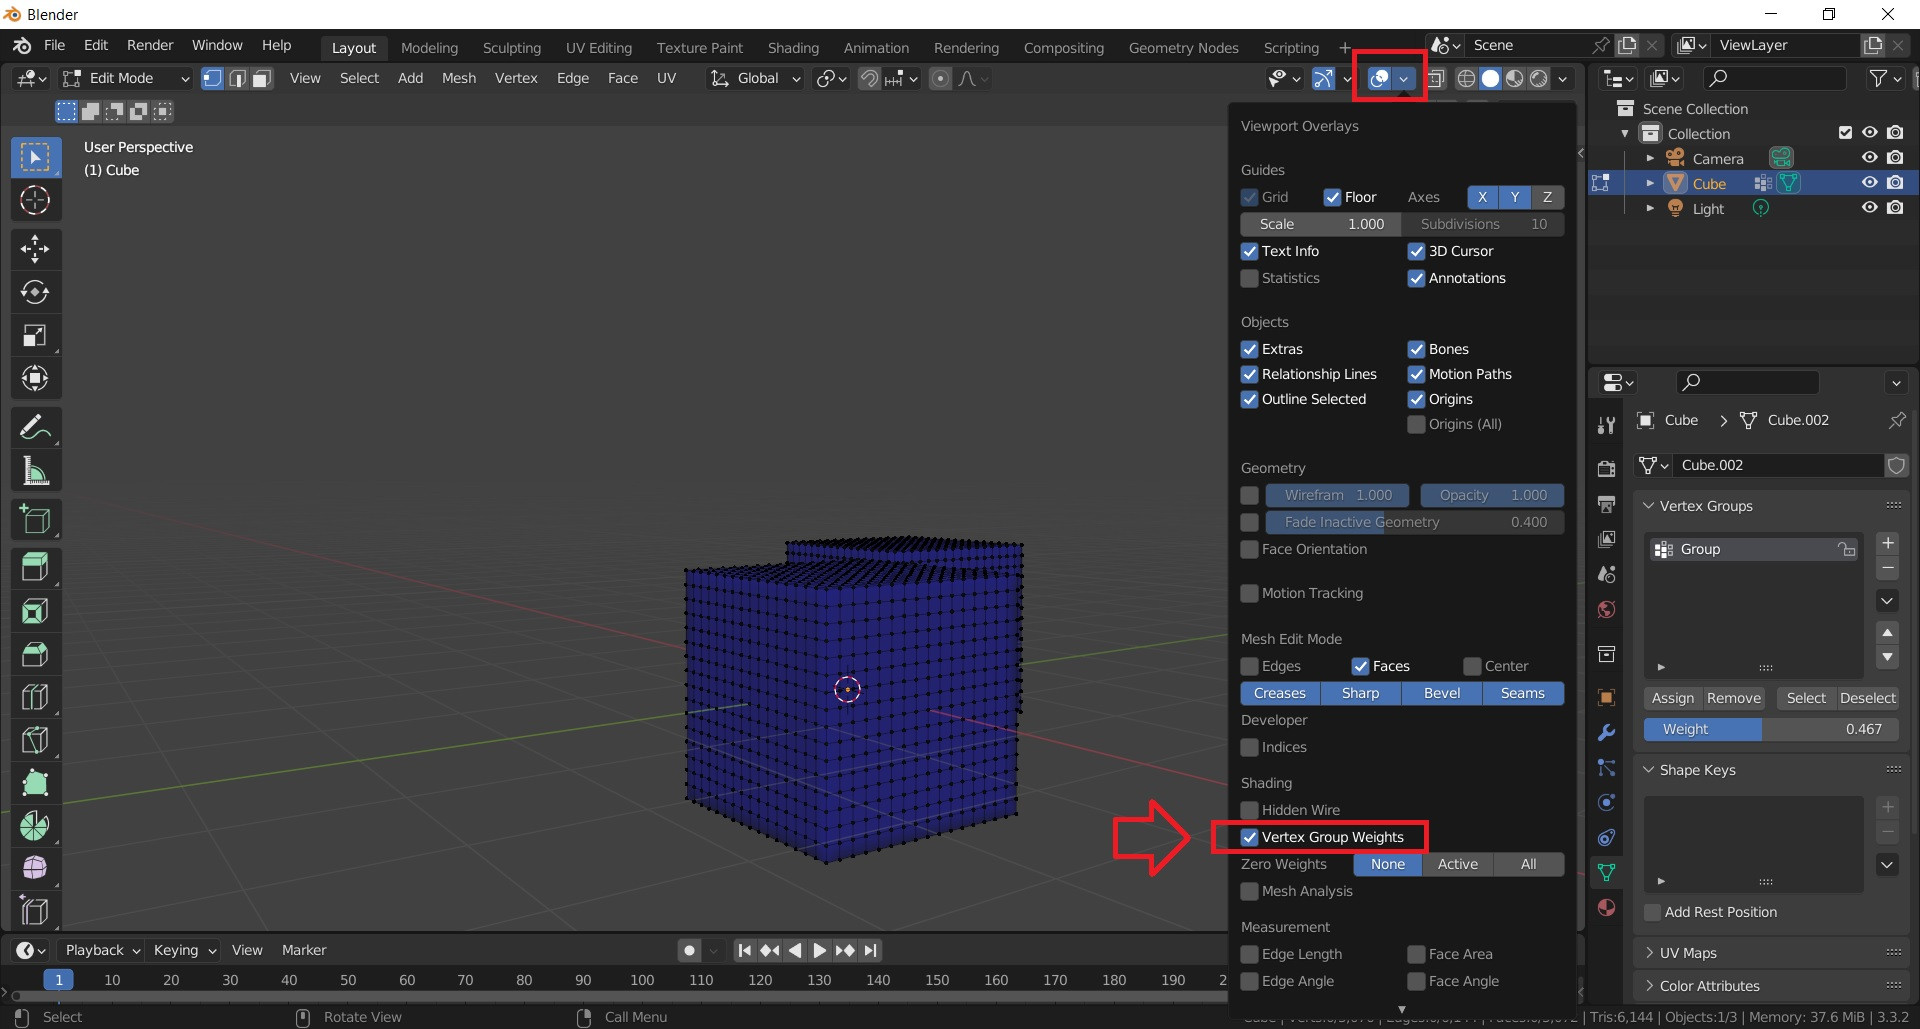
Task: Select the Annotate tool
Action: [35, 427]
